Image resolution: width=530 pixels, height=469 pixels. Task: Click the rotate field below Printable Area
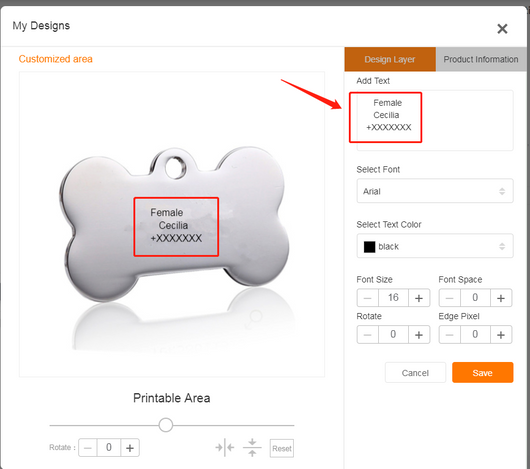pyautogui.click(x=109, y=448)
